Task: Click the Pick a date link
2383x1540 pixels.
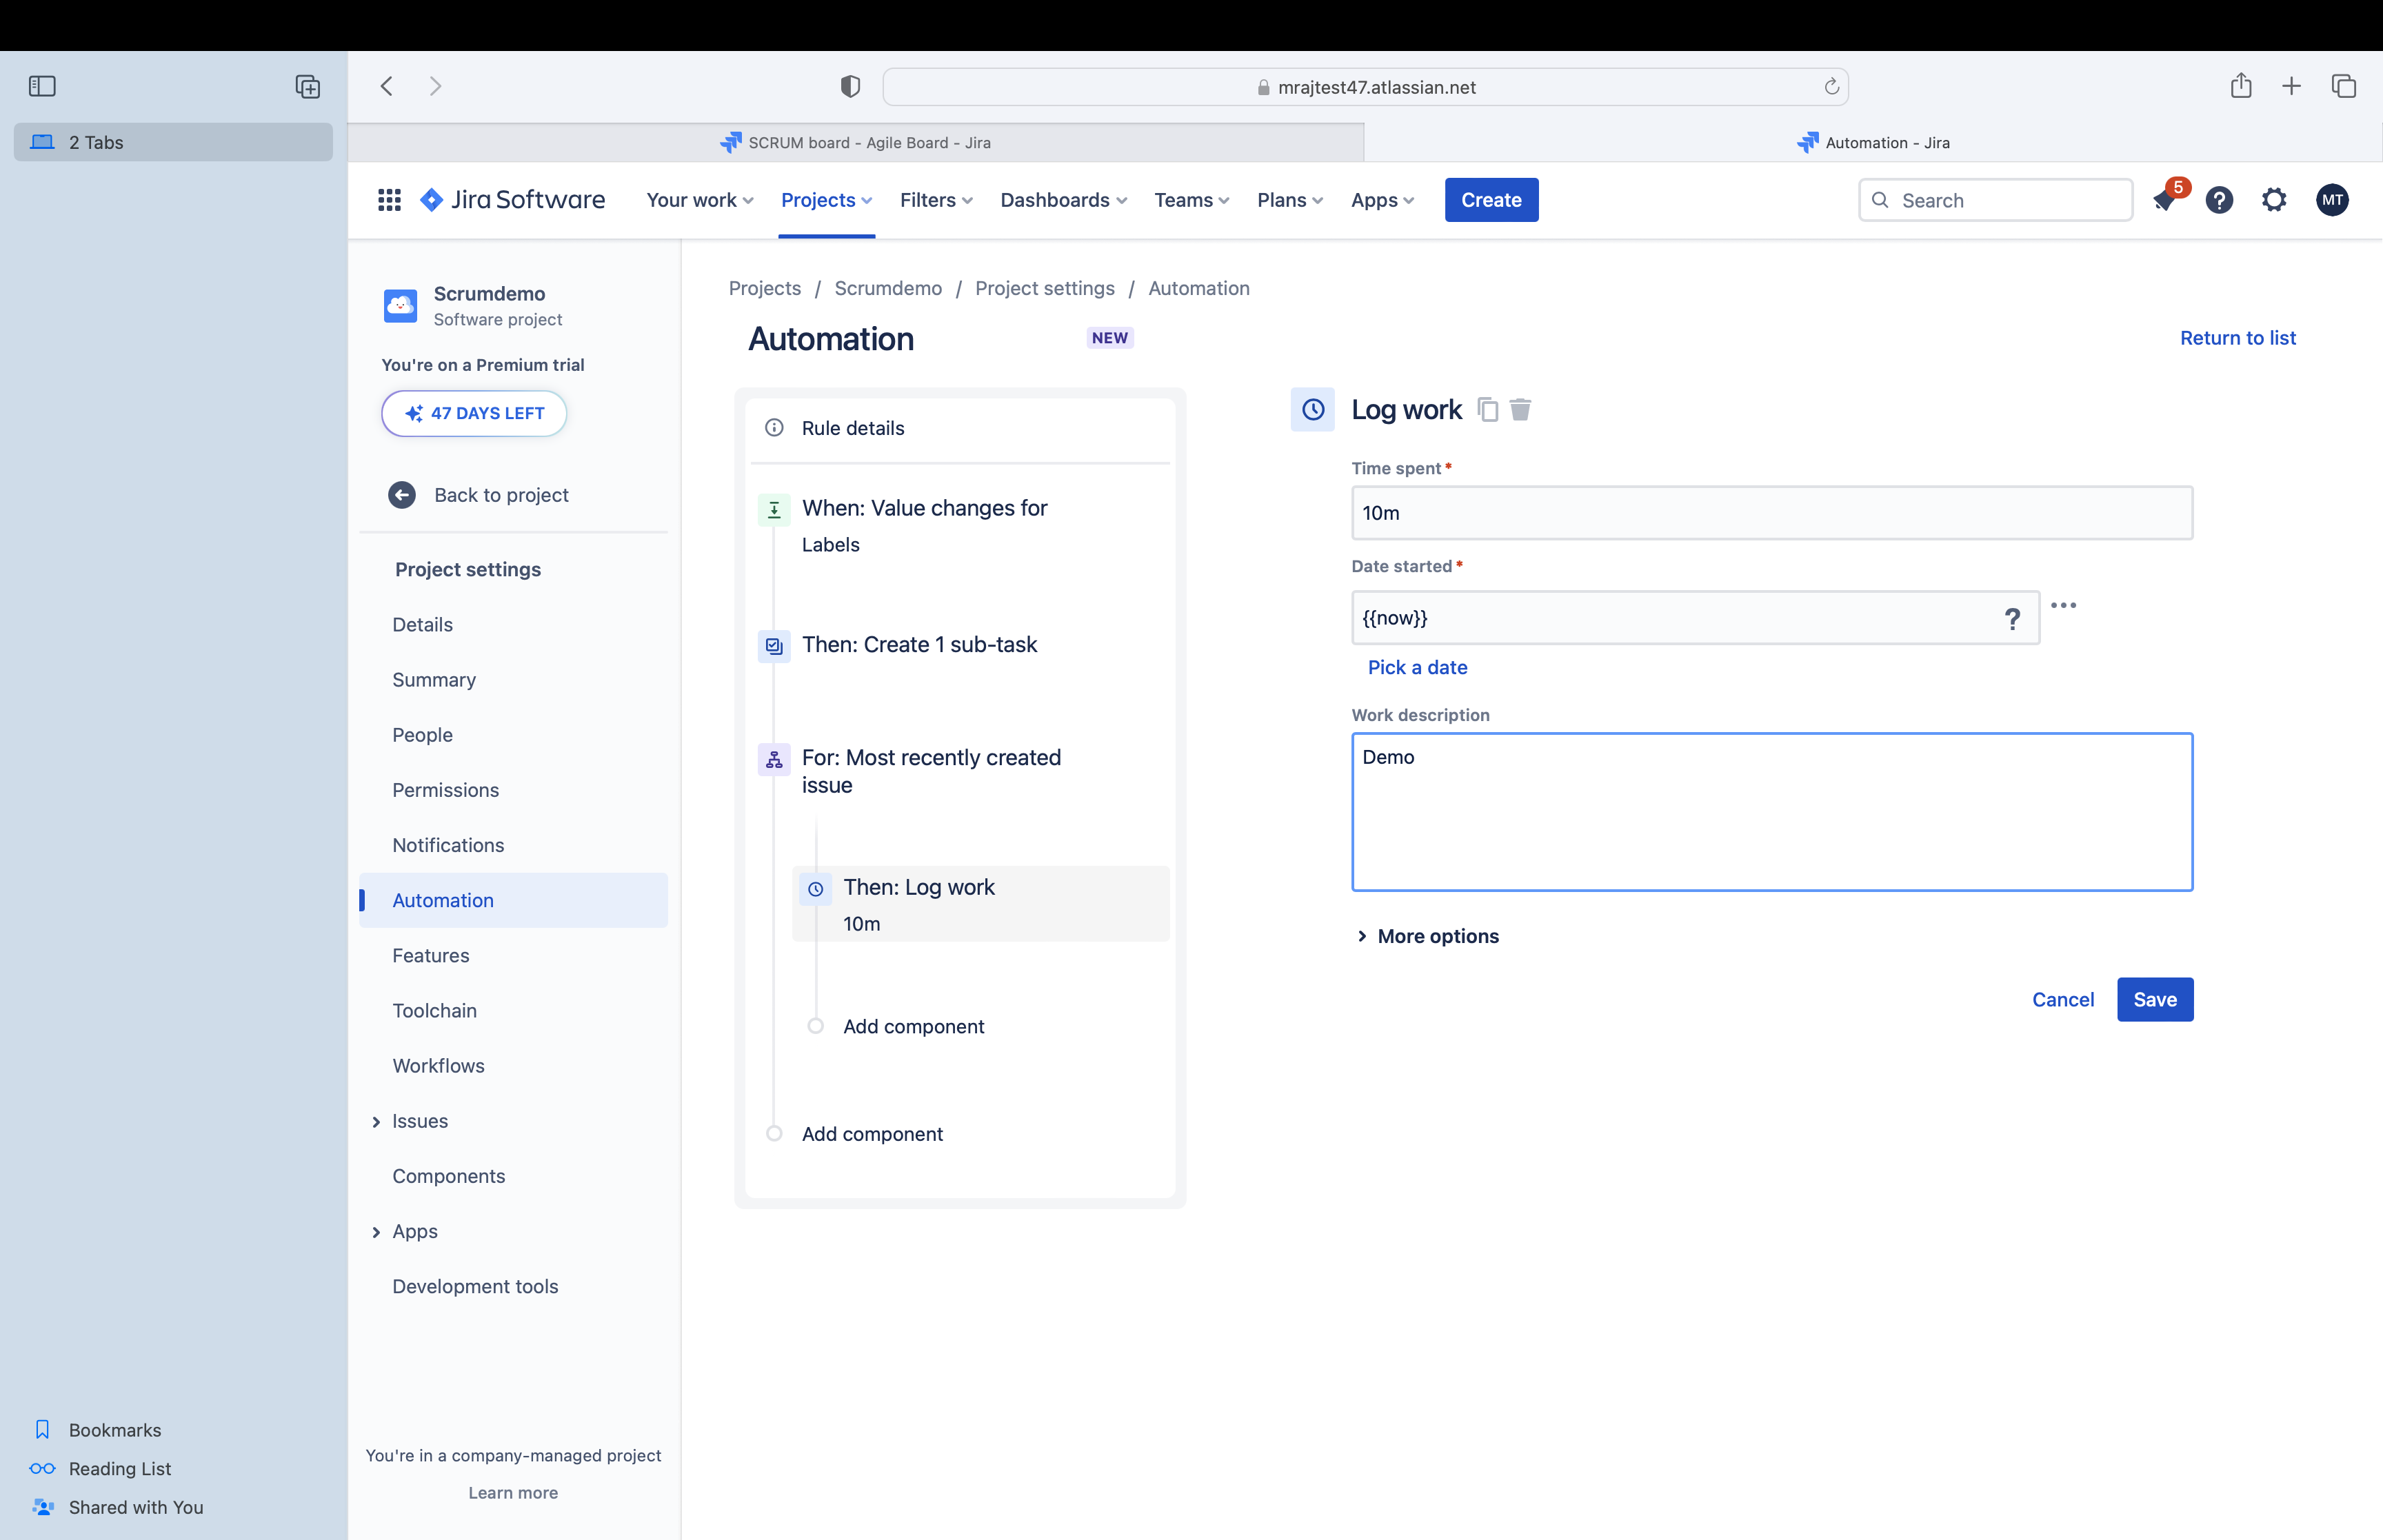Action: pyautogui.click(x=1417, y=667)
